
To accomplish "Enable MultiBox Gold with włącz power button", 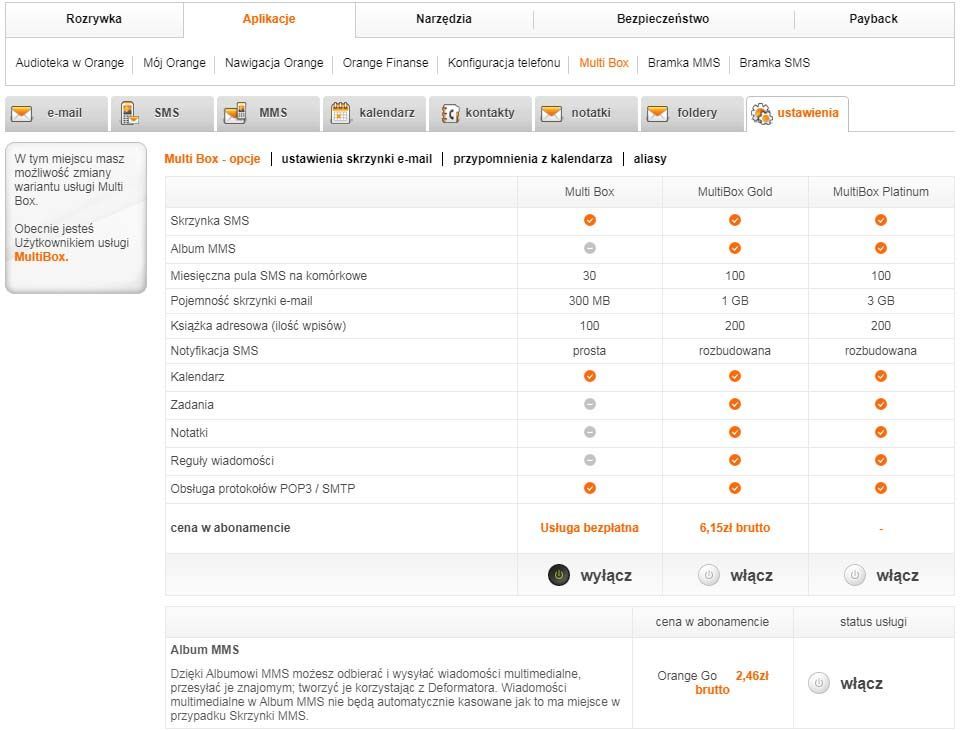I will pyautogui.click(x=709, y=575).
